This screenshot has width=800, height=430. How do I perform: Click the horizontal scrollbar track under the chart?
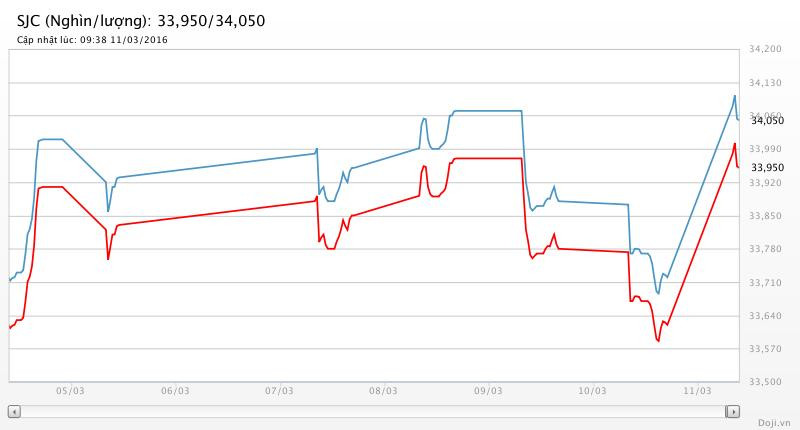pos(373,411)
